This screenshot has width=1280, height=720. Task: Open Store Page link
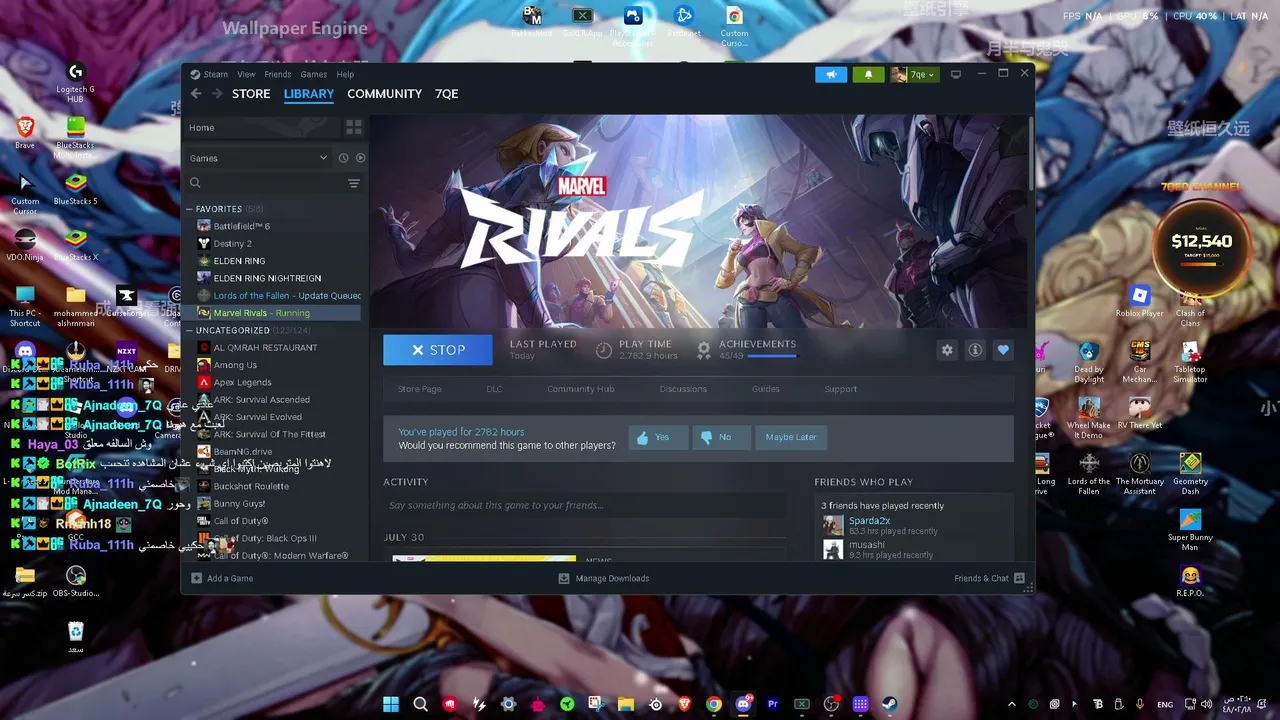pos(419,389)
